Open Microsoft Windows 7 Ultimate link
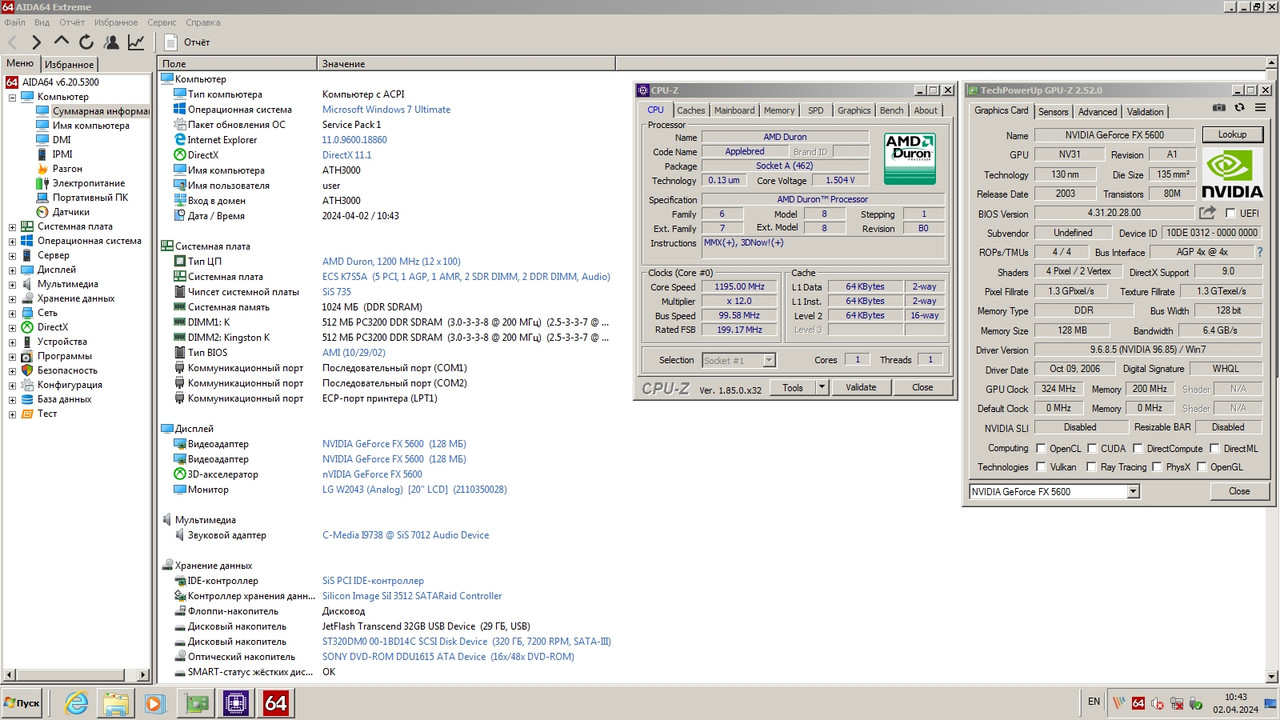Viewport: 1280px width, 720px height. pyautogui.click(x=386, y=110)
